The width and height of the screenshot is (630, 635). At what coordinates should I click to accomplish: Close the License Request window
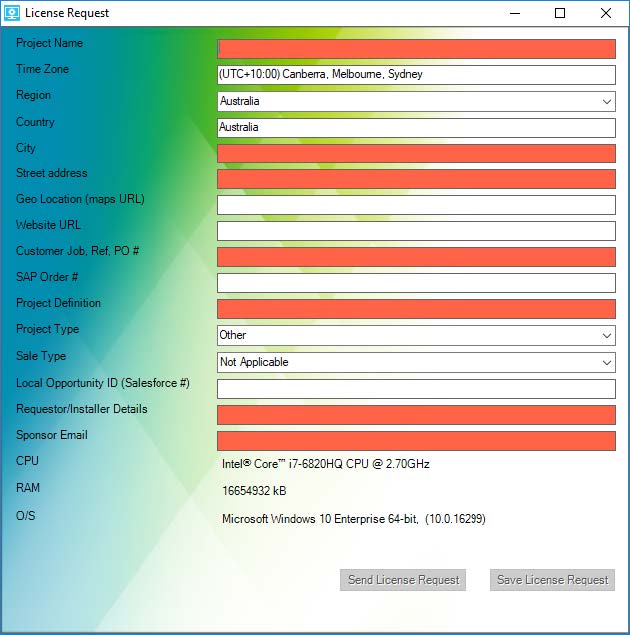[606, 13]
